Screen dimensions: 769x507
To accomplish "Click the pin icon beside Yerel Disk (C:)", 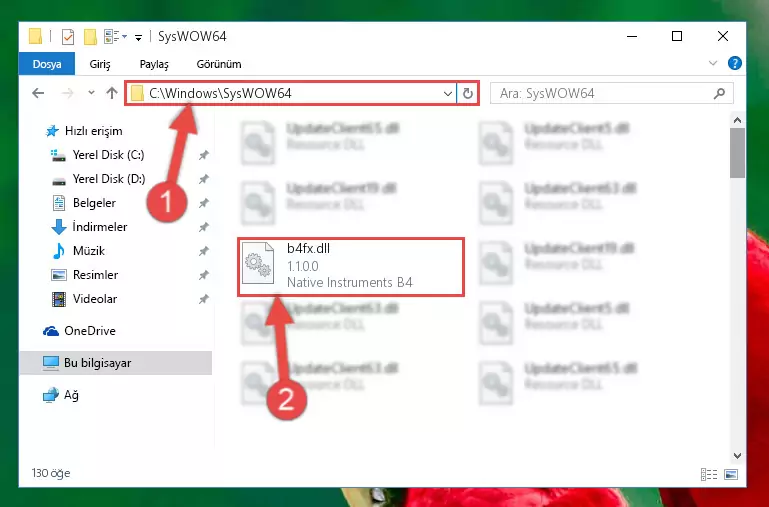I will tap(204, 155).
